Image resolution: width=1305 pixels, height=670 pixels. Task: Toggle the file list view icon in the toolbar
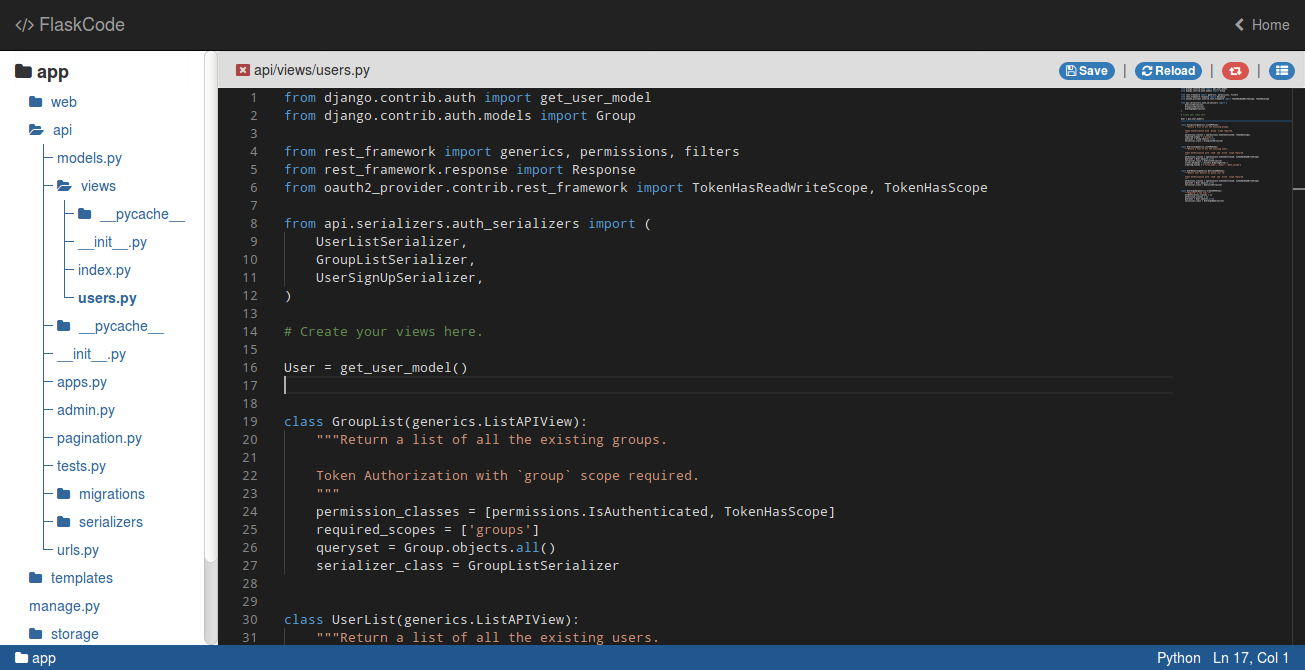[1282, 70]
